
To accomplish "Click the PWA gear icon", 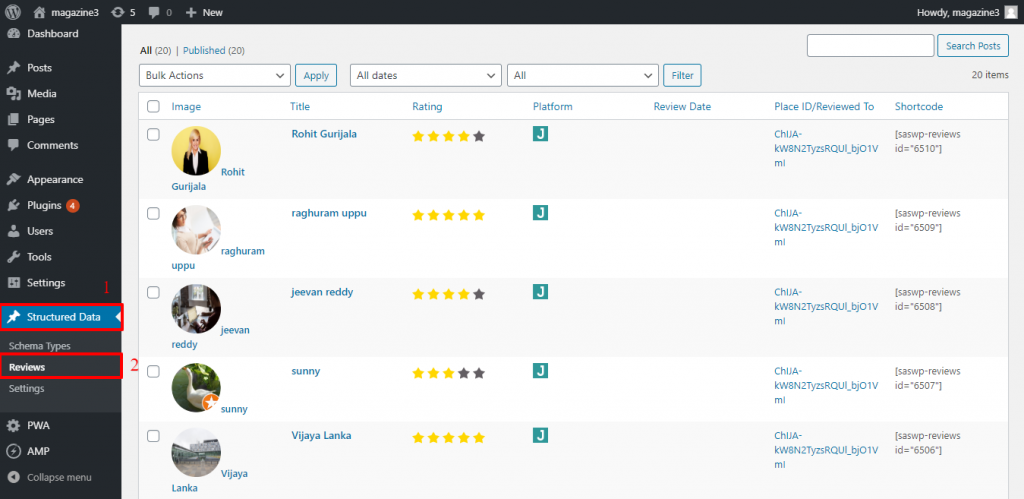I will tap(13, 425).
